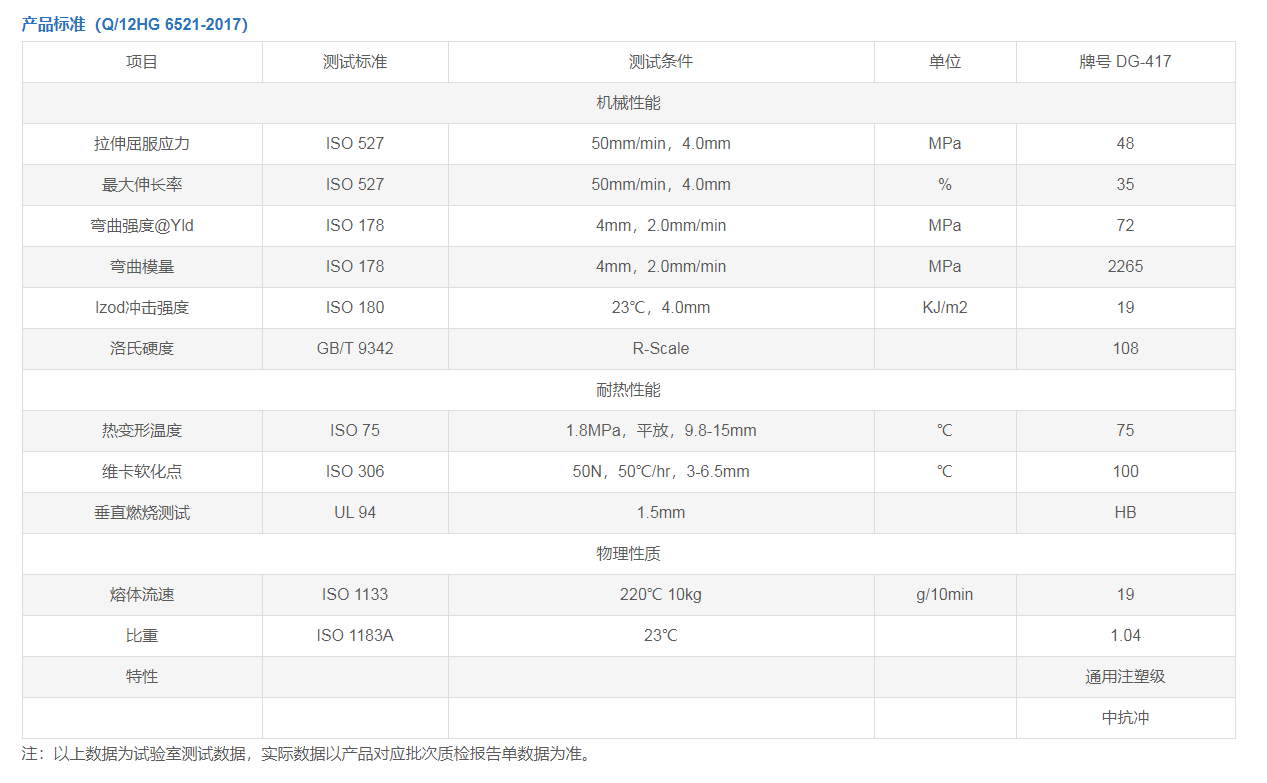Screen dimensions: 1267x783
Task: Click the 垂直燃烧测试 row label
Action: [x=142, y=513]
